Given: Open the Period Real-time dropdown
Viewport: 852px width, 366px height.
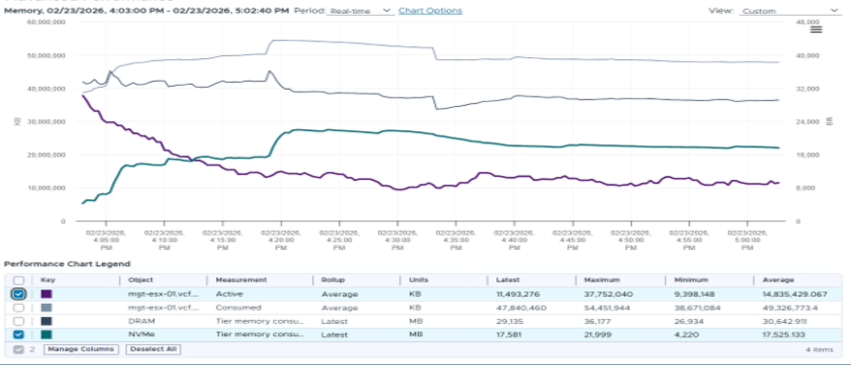Looking at the screenshot, I should coord(361,11).
